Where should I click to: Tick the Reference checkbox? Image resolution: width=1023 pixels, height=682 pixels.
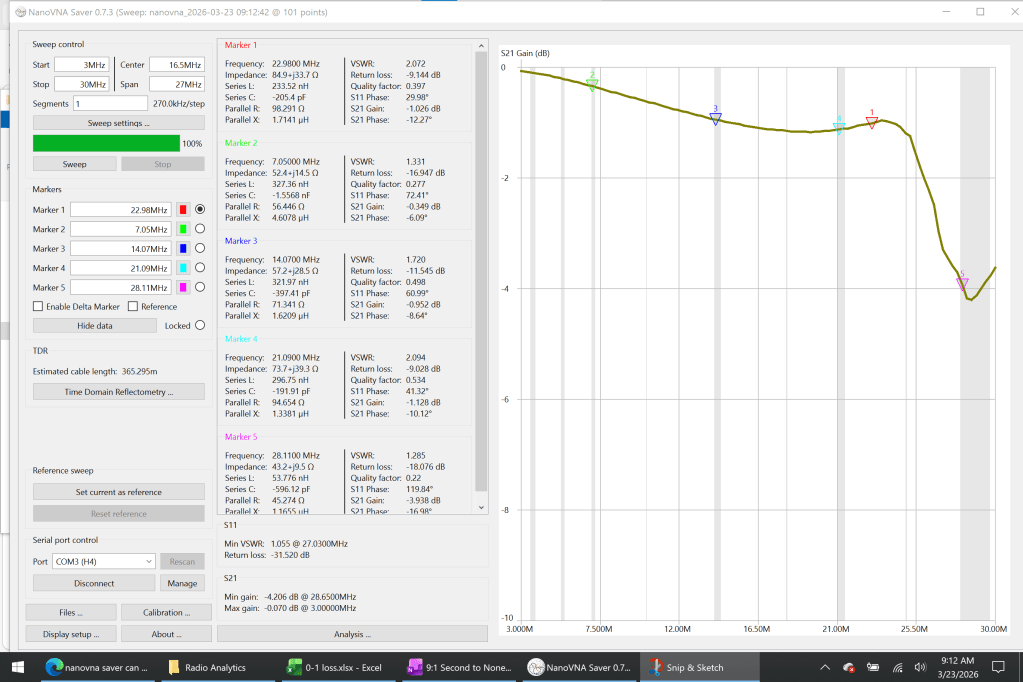click(133, 307)
